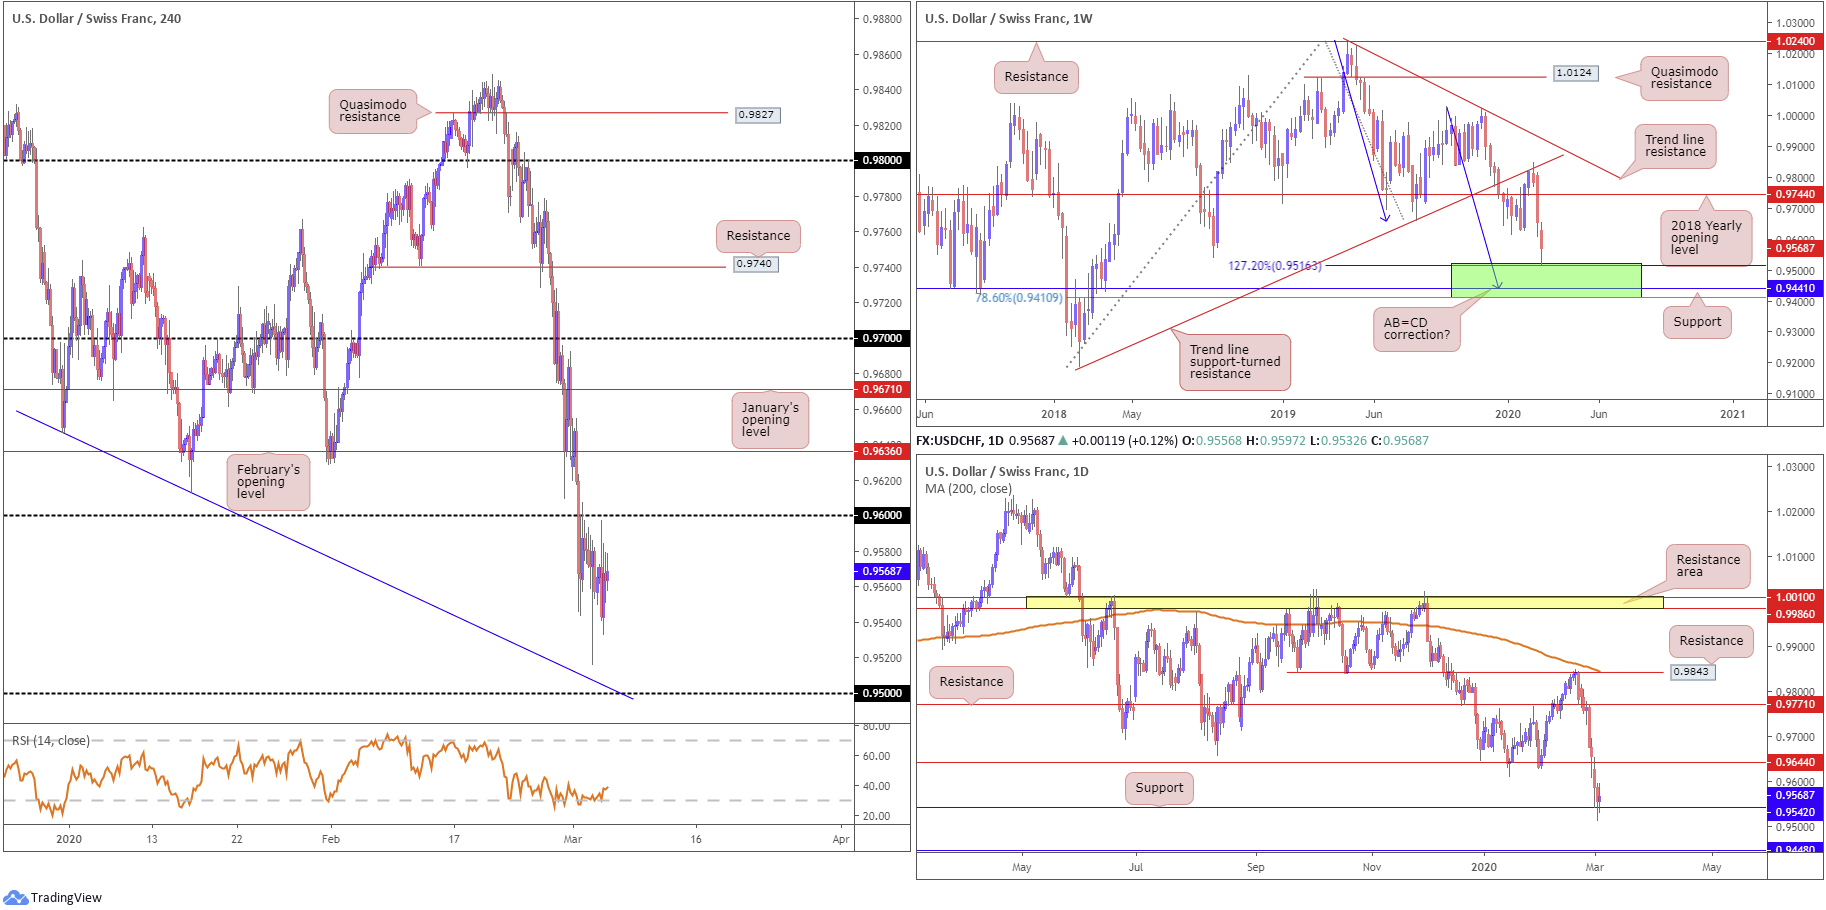Select the Support callout on daily chart

pos(1159,788)
